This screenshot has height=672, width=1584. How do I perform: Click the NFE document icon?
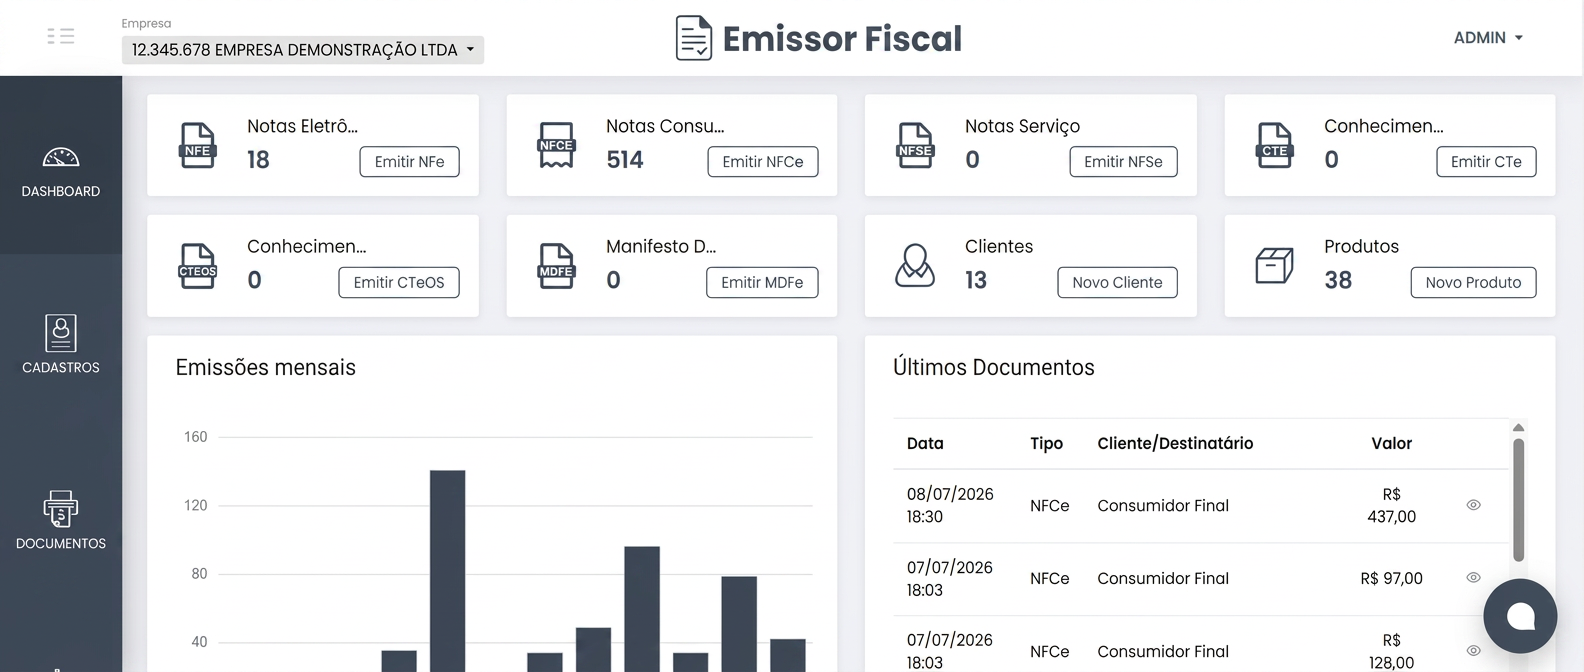[x=198, y=146]
